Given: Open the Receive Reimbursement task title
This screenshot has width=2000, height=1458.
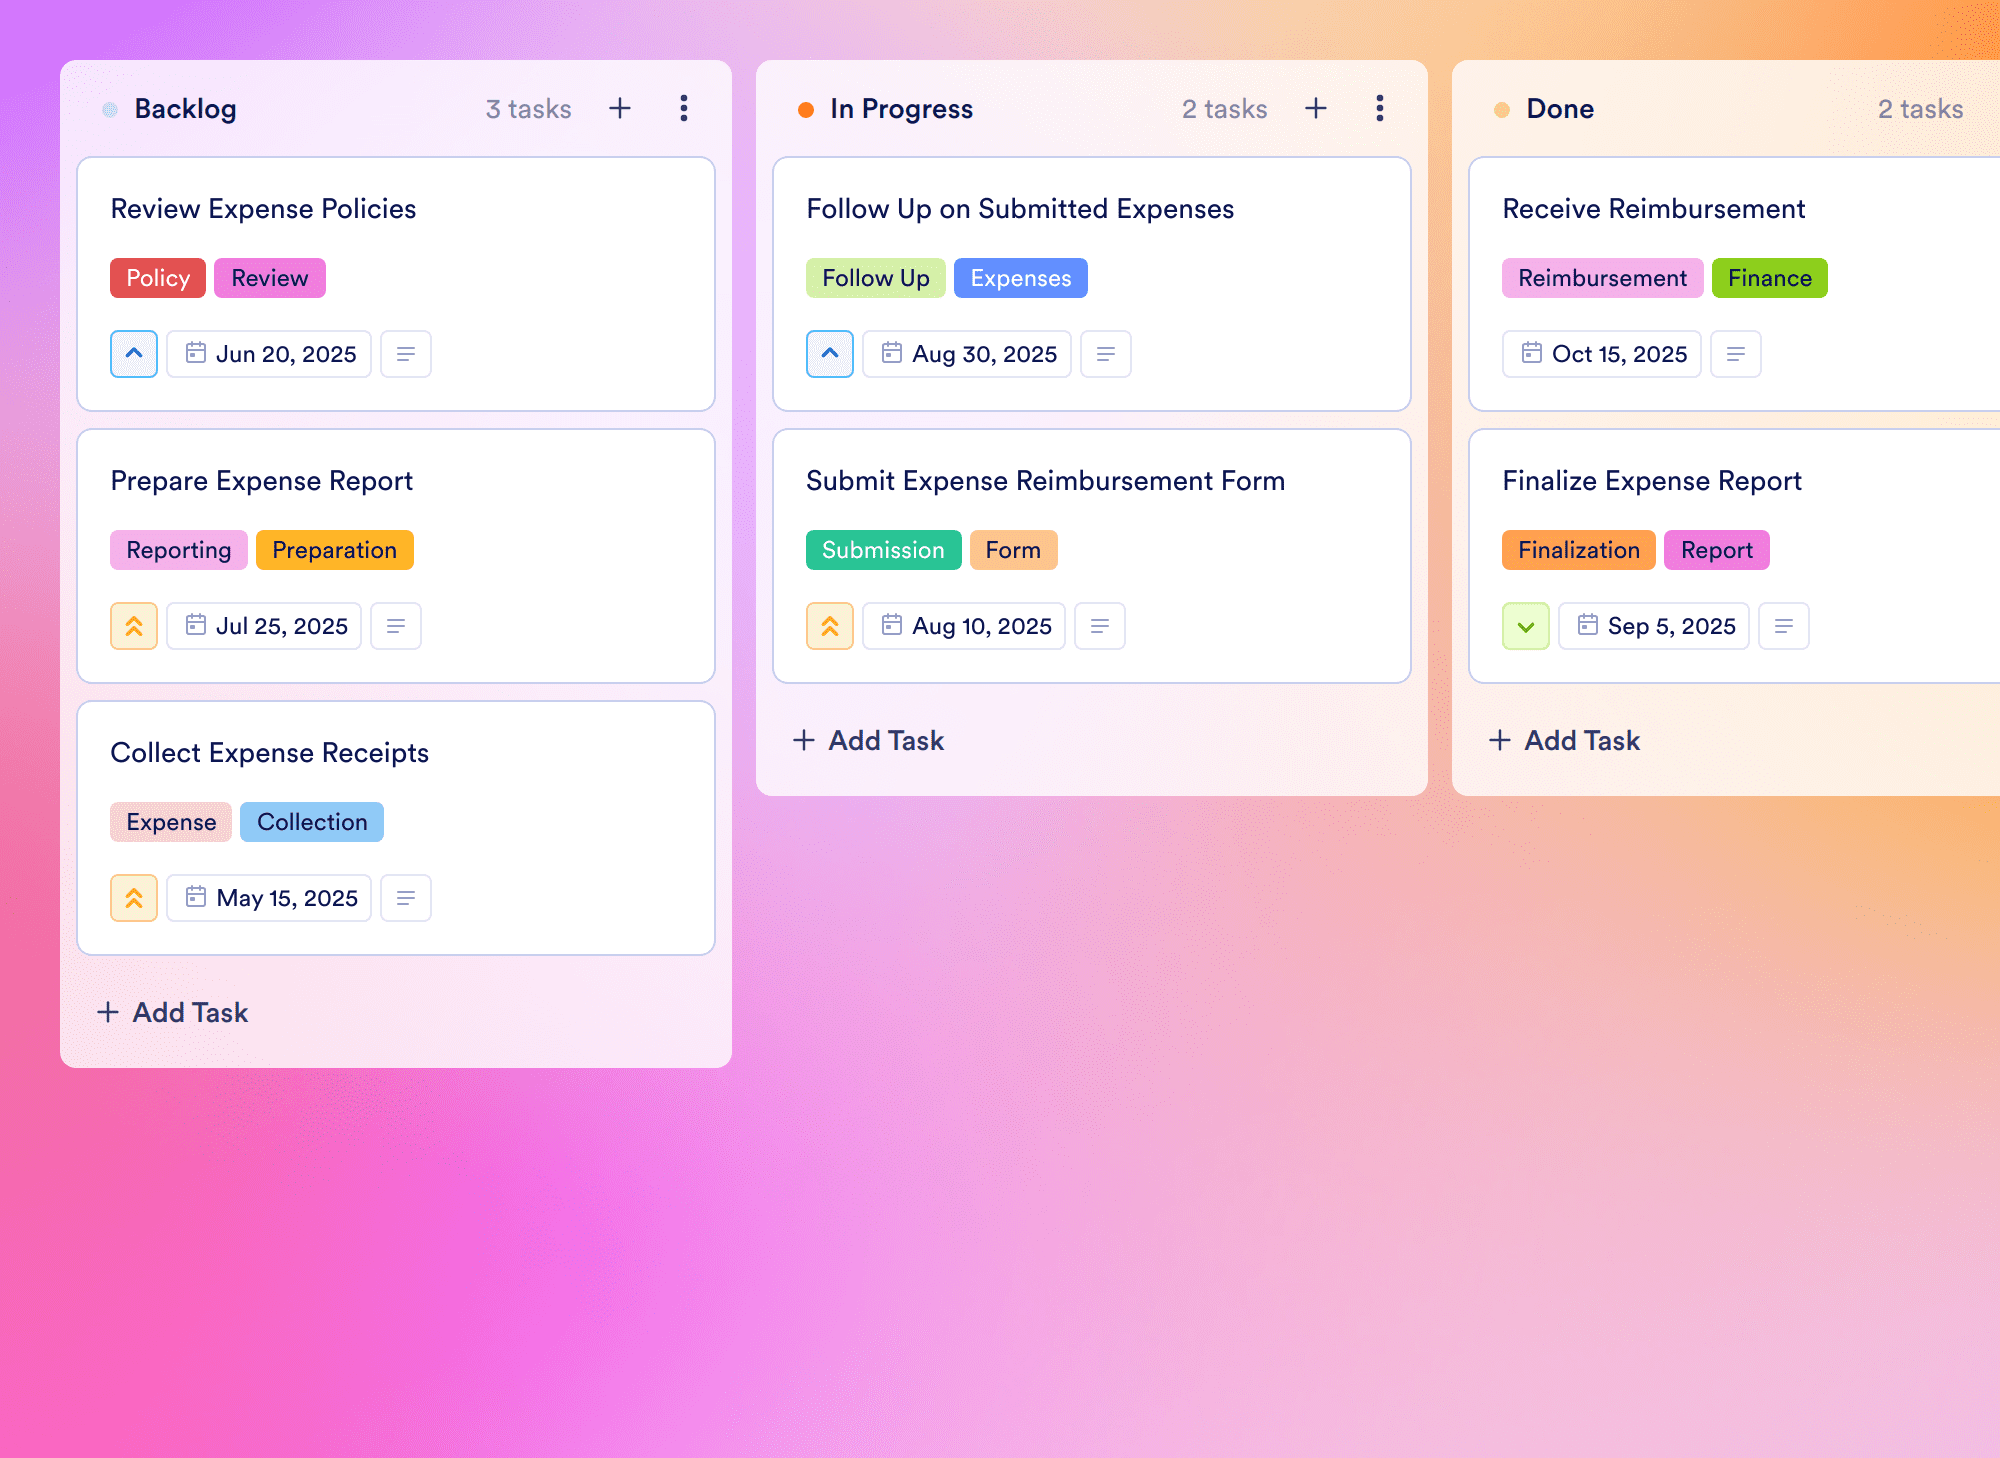Looking at the screenshot, I should coord(1654,208).
